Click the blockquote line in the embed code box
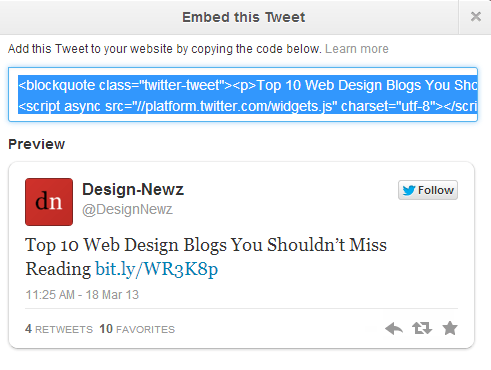 [248, 85]
